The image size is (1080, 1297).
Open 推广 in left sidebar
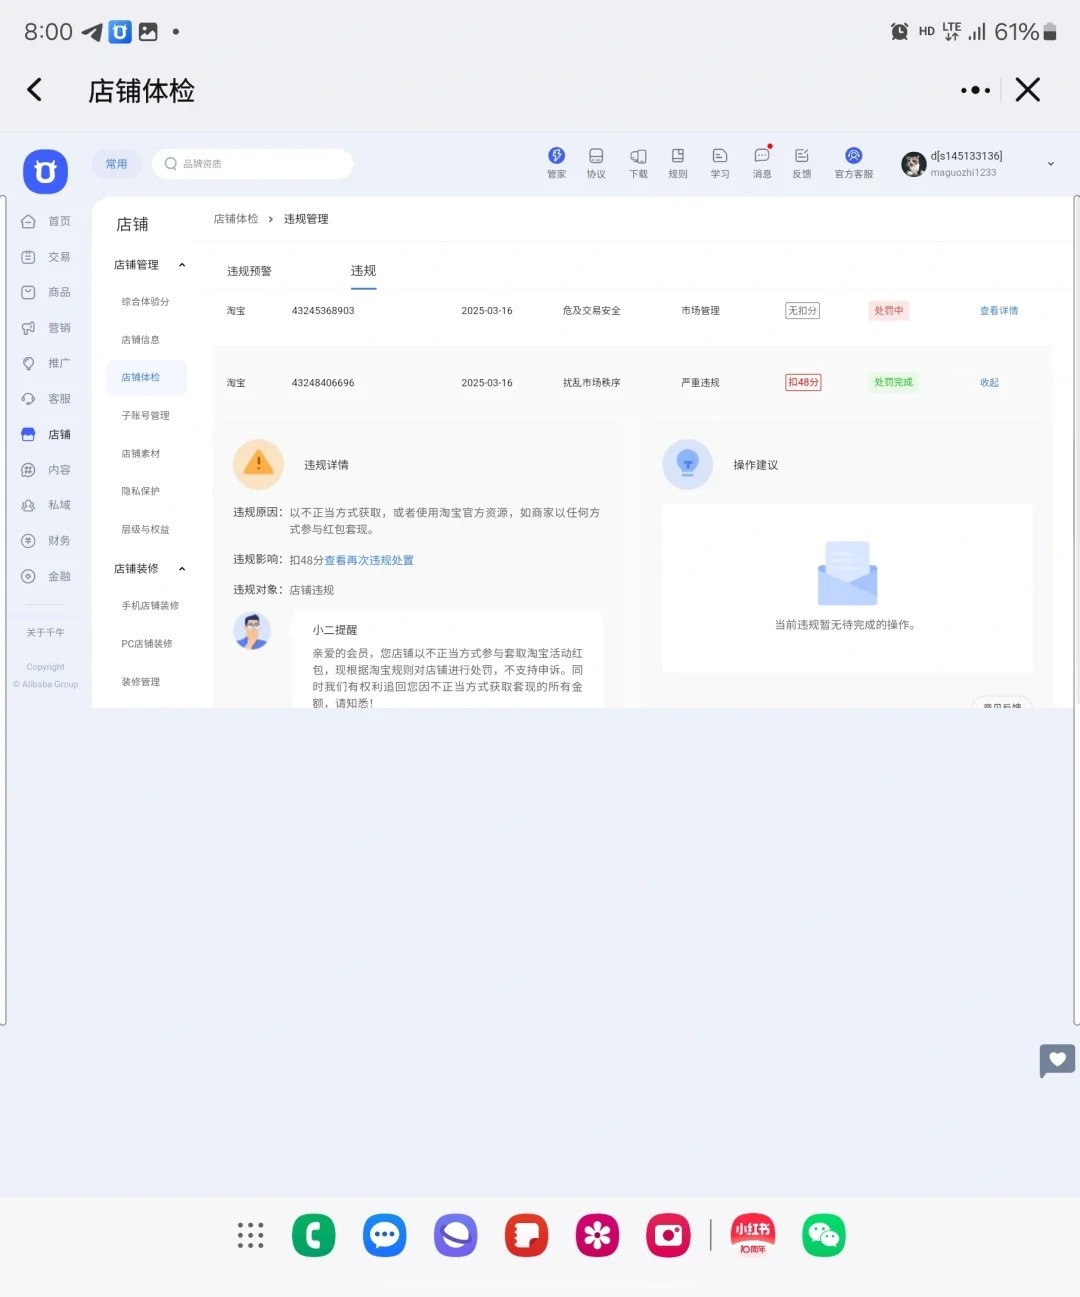pos(46,363)
